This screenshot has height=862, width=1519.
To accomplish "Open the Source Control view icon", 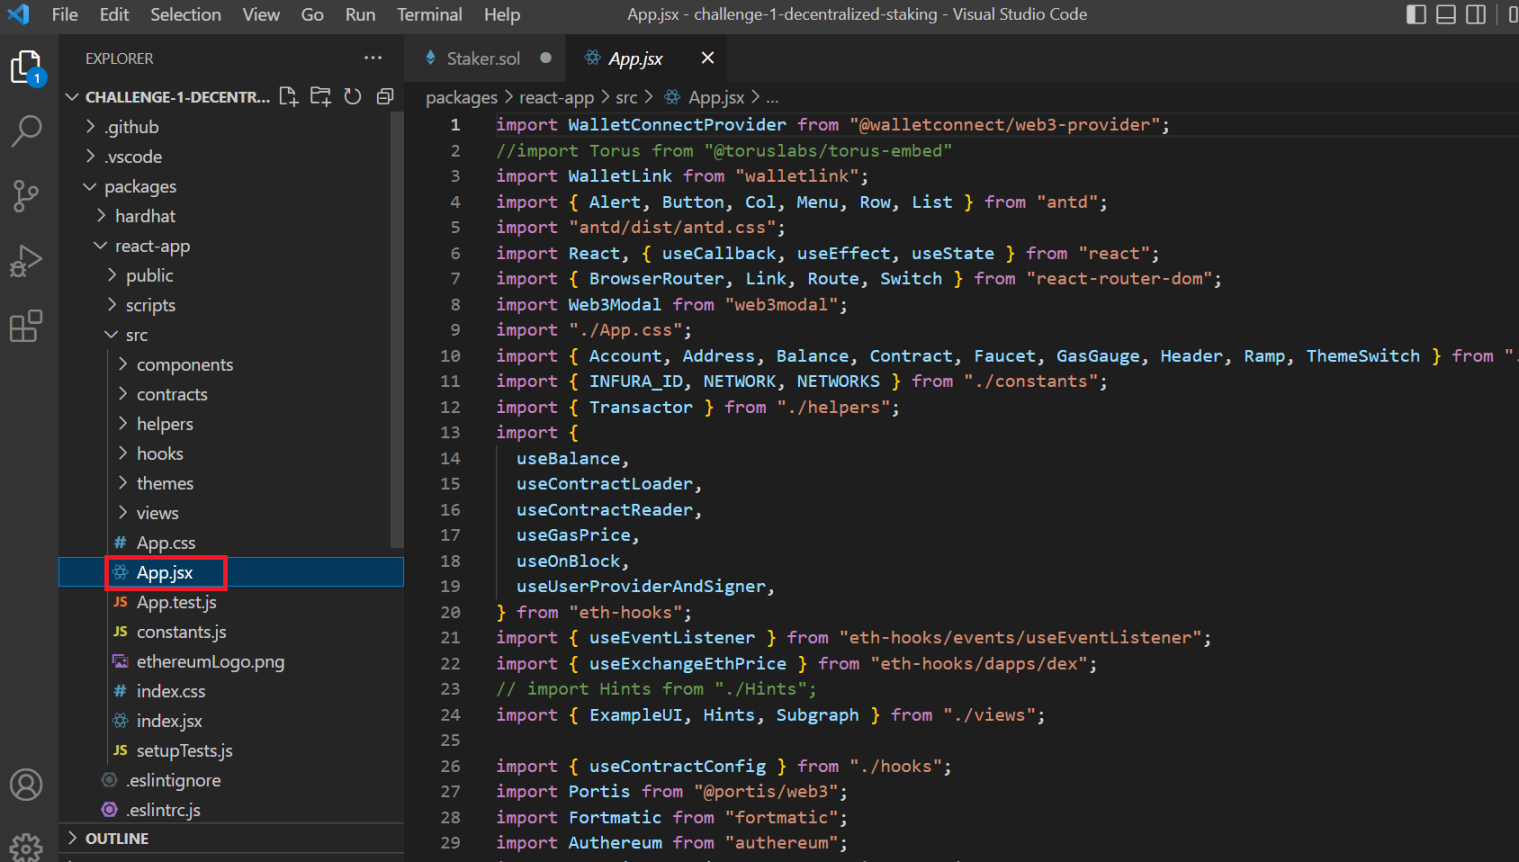I will 26,195.
